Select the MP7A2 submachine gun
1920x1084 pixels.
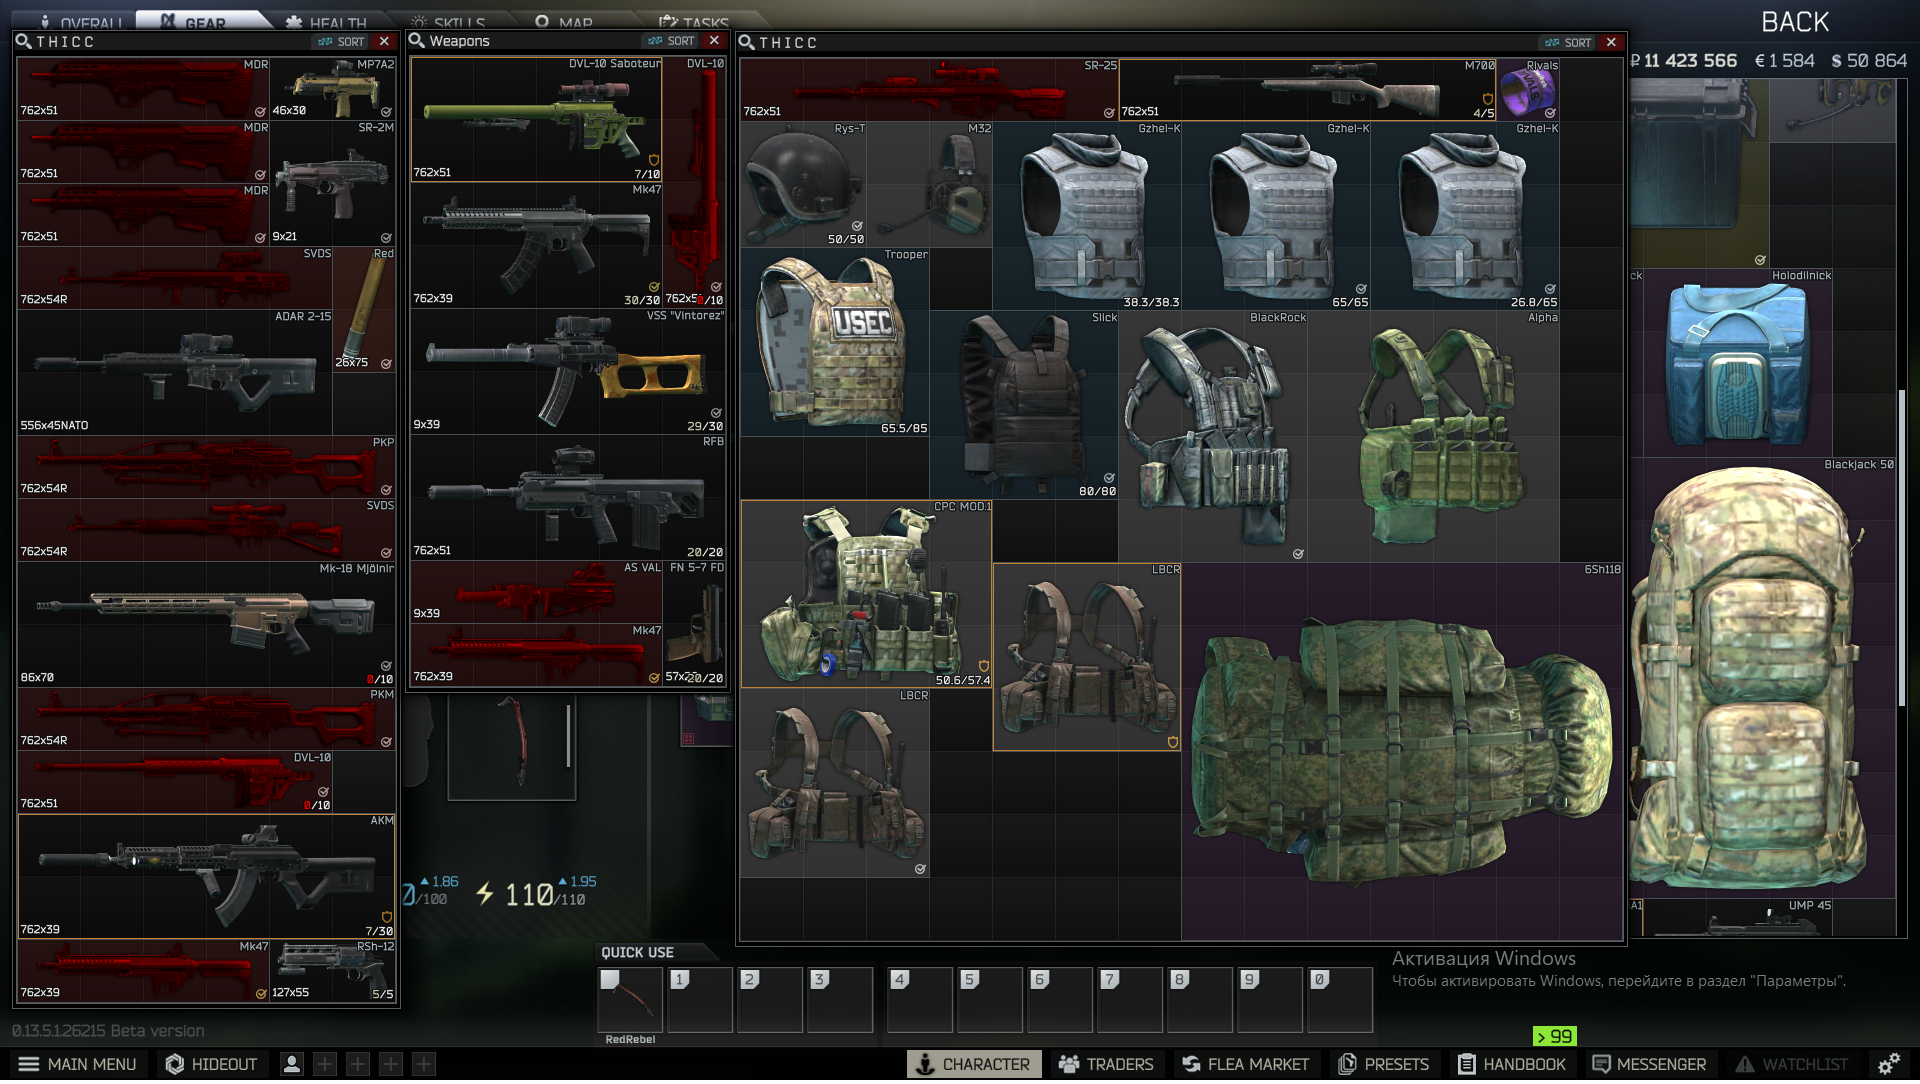coord(333,88)
